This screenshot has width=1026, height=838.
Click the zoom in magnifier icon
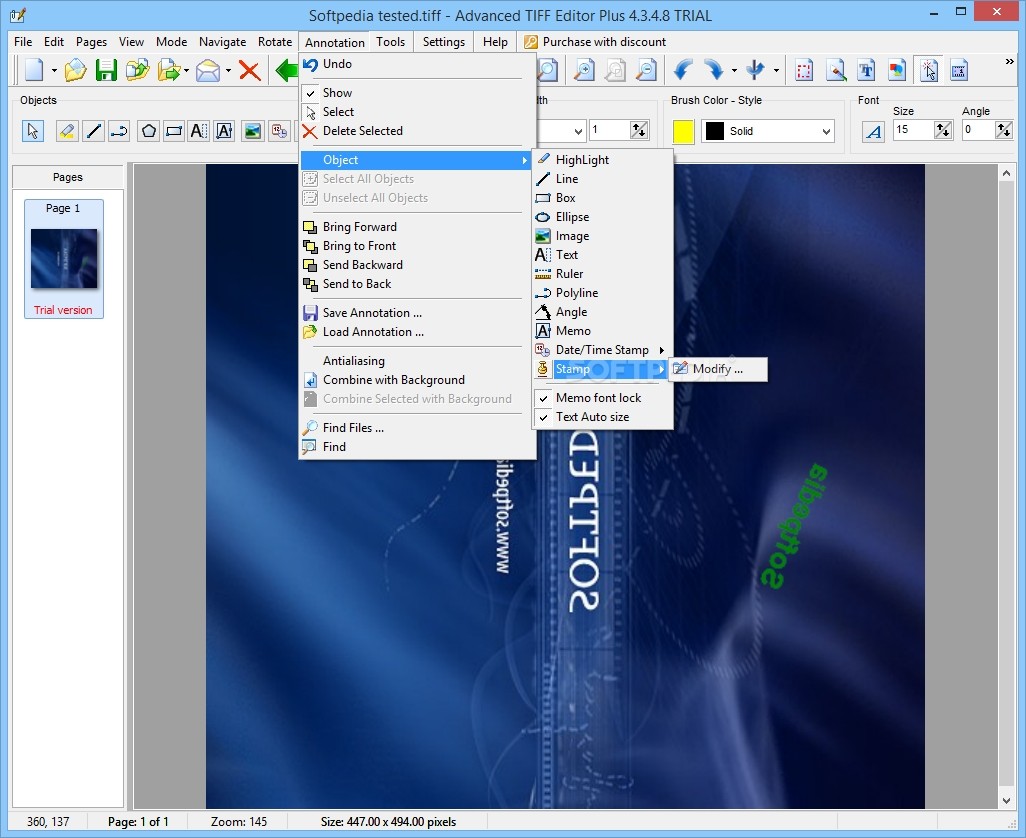click(x=584, y=70)
